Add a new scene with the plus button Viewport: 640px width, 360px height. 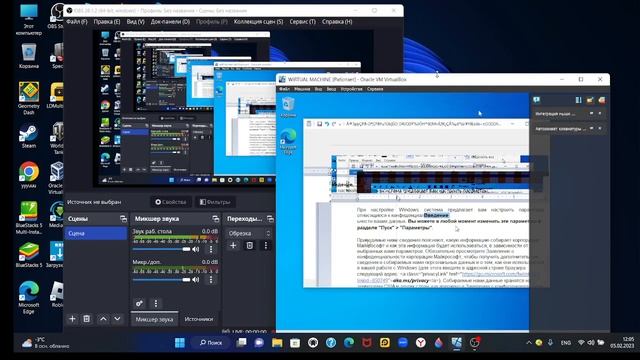(72, 319)
